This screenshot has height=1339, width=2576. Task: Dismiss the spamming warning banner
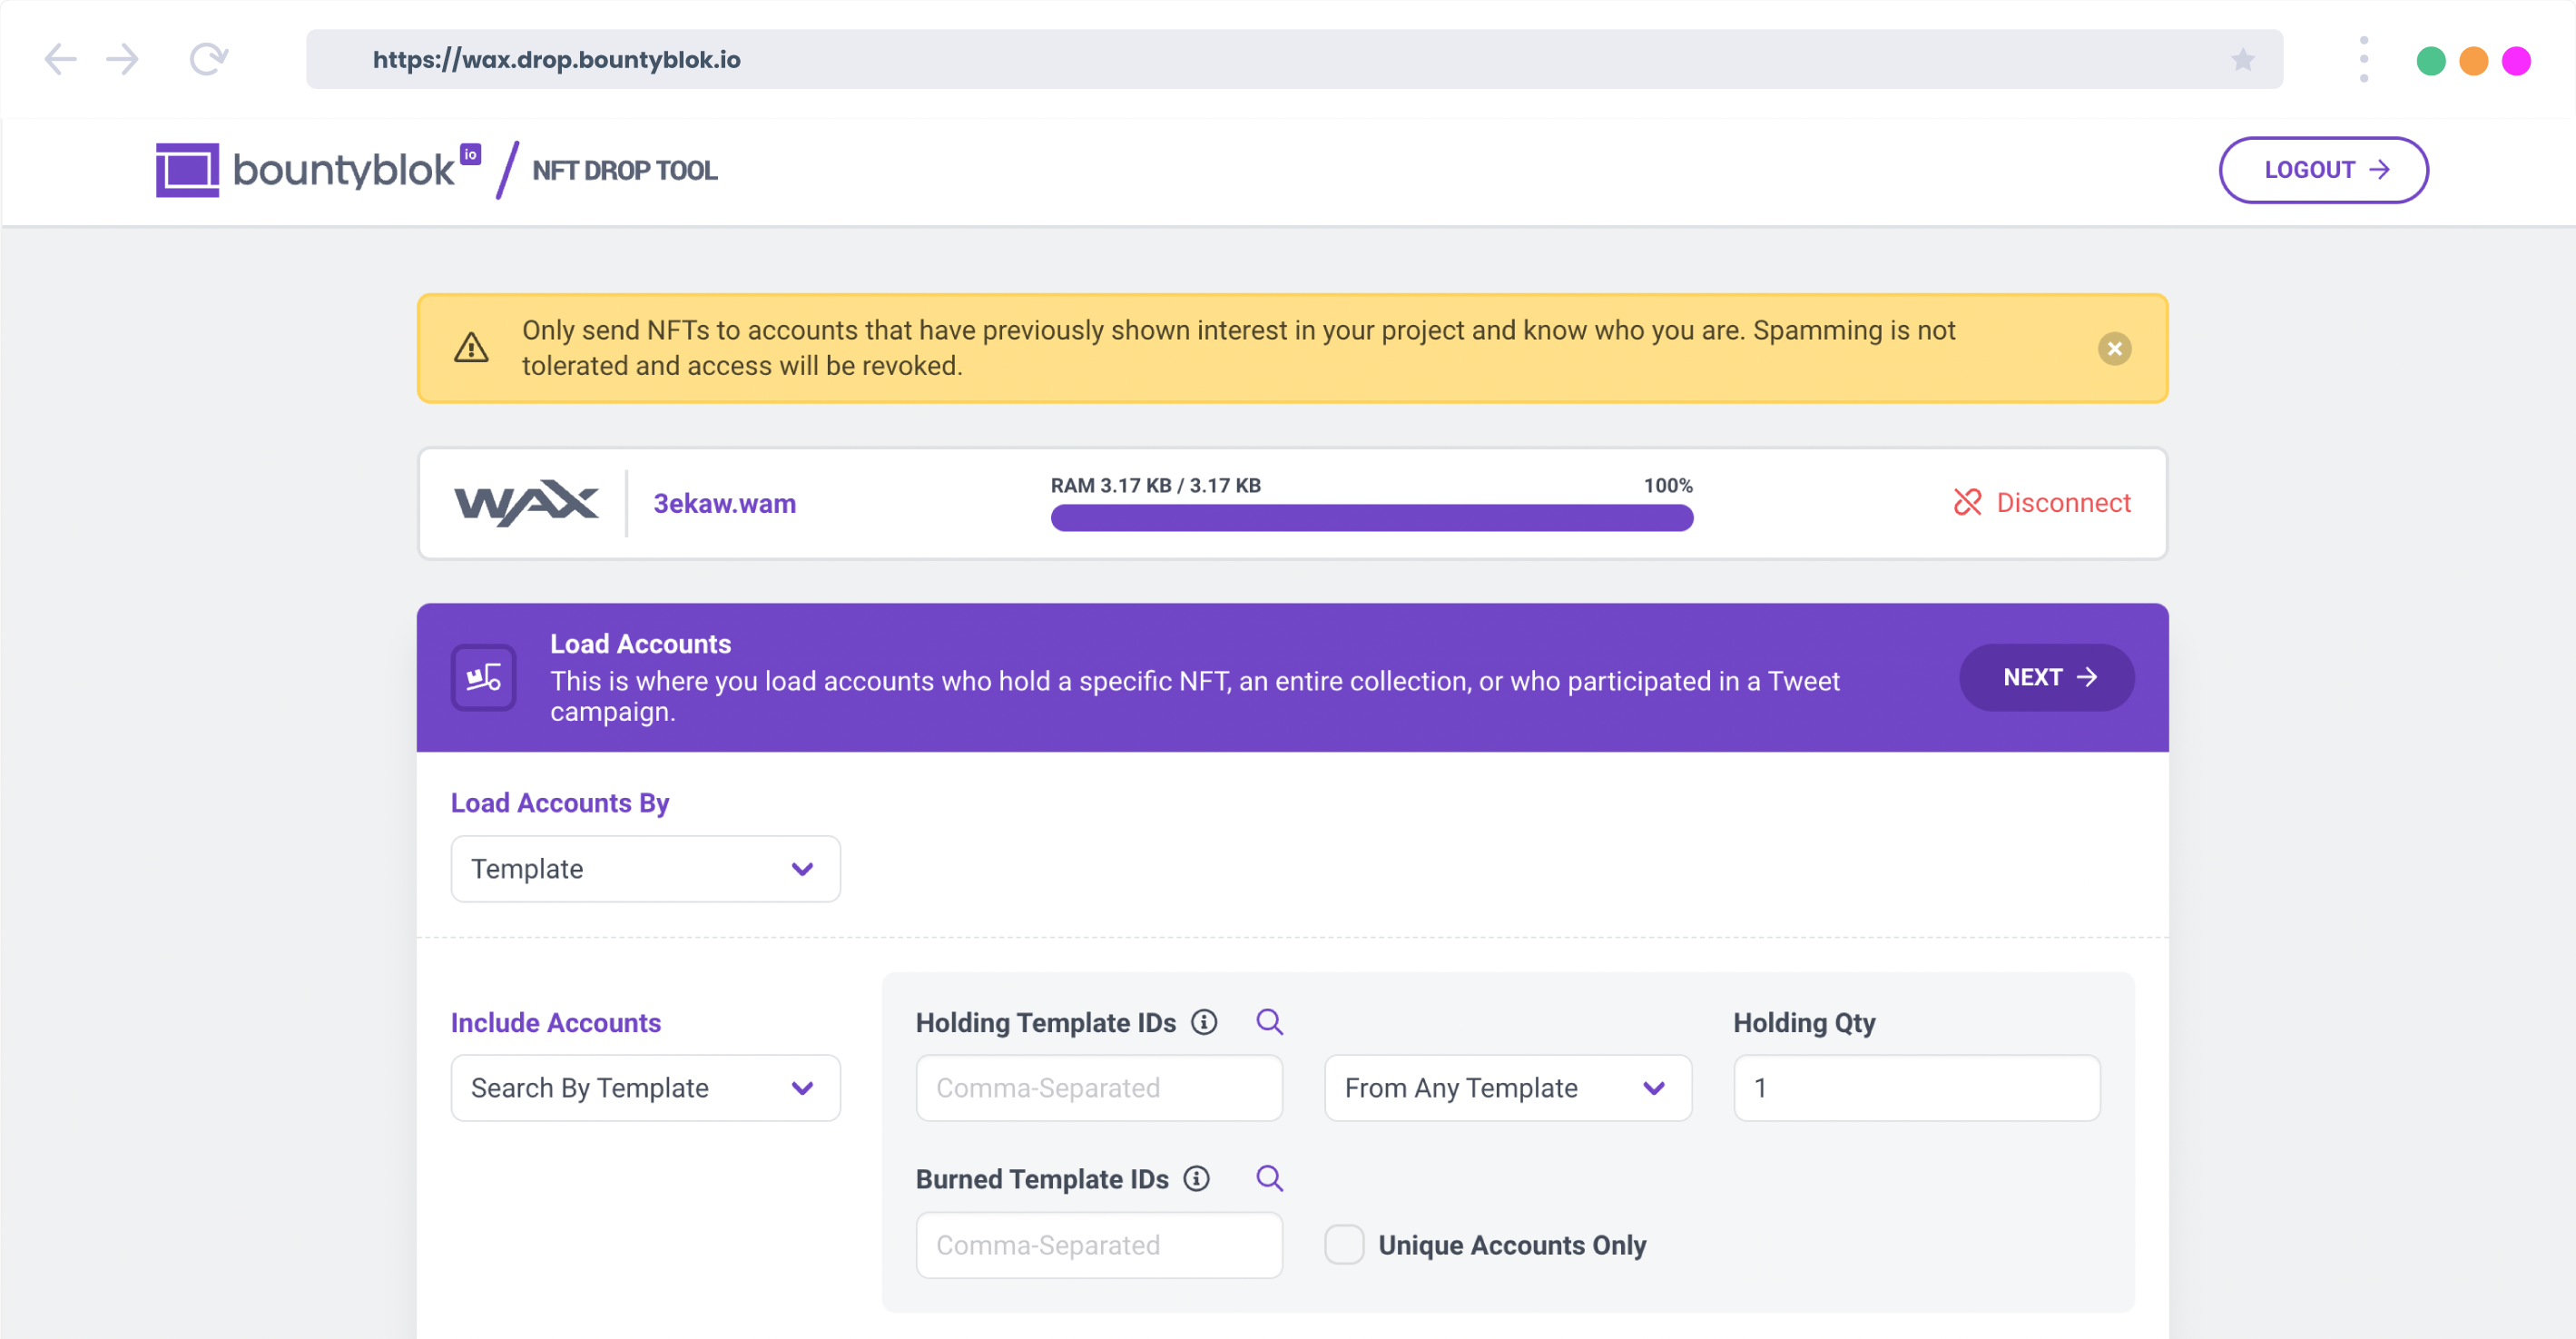coord(2115,348)
